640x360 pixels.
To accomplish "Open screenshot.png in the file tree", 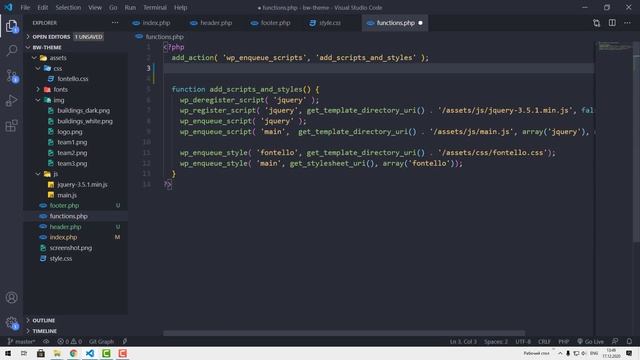I will click(x=71, y=248).
